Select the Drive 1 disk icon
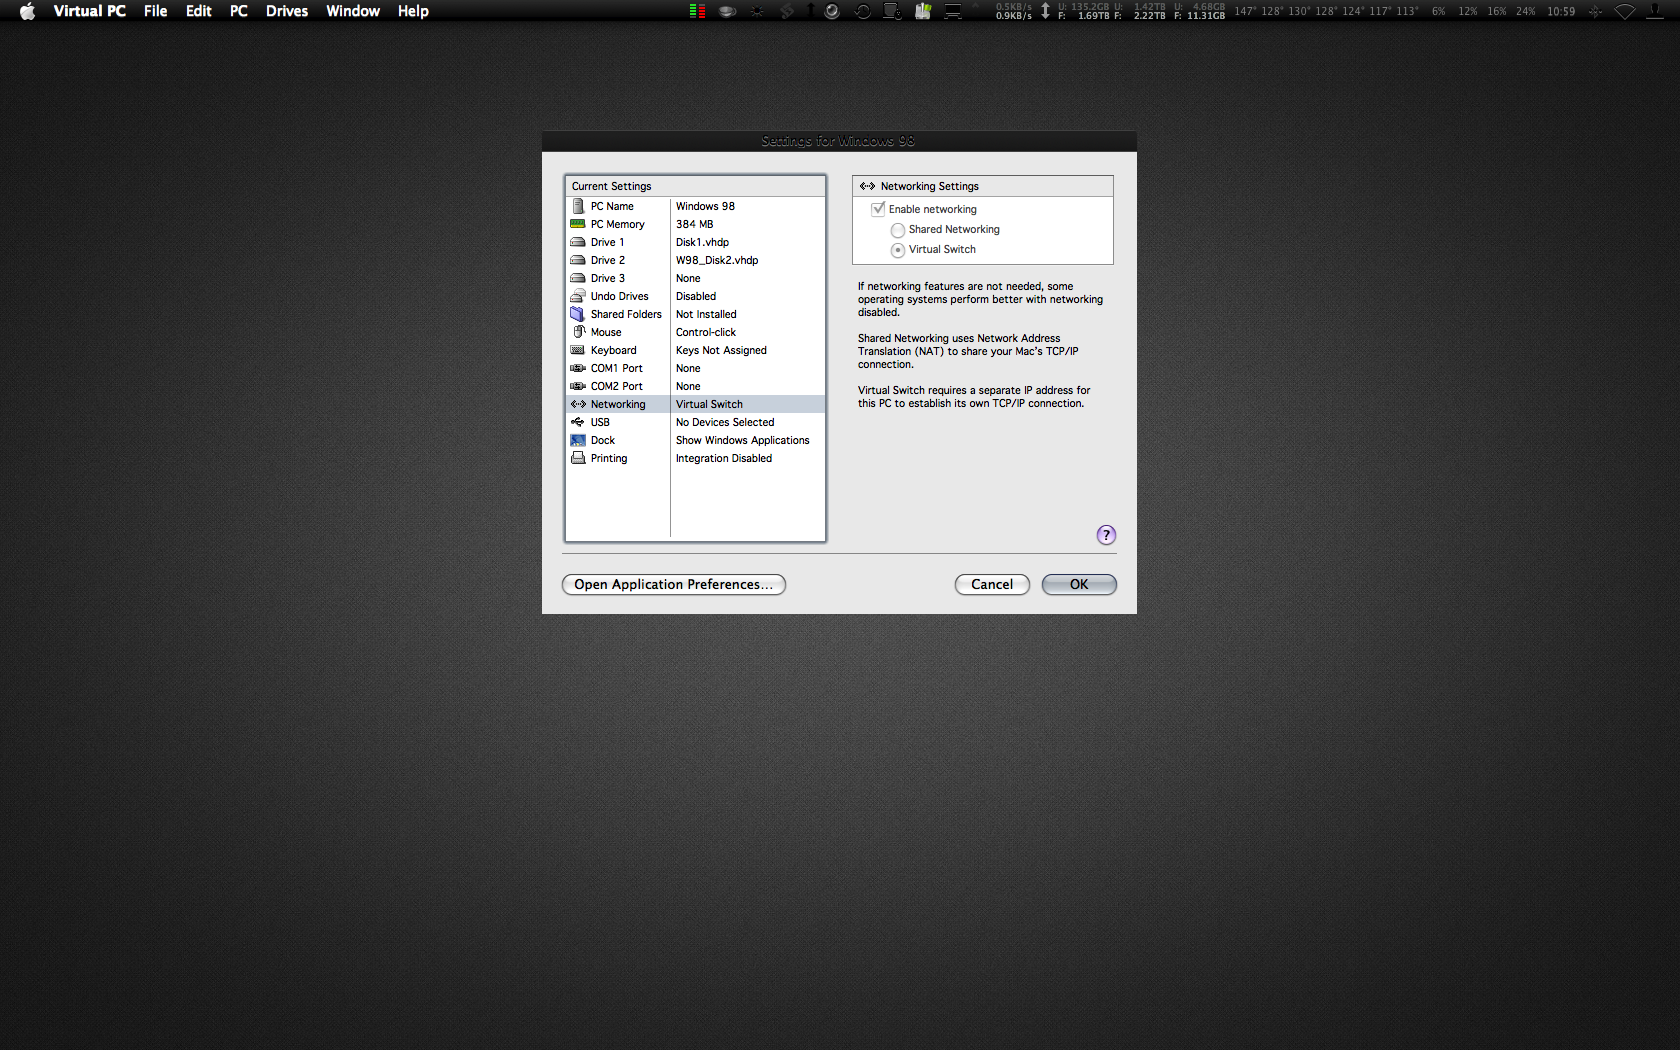Screen dimensions: 1680x1050 578,242
